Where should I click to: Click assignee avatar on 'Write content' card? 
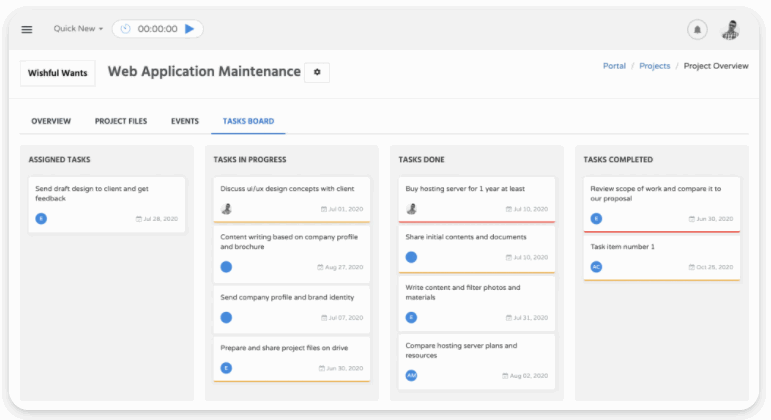coord(412,318)
